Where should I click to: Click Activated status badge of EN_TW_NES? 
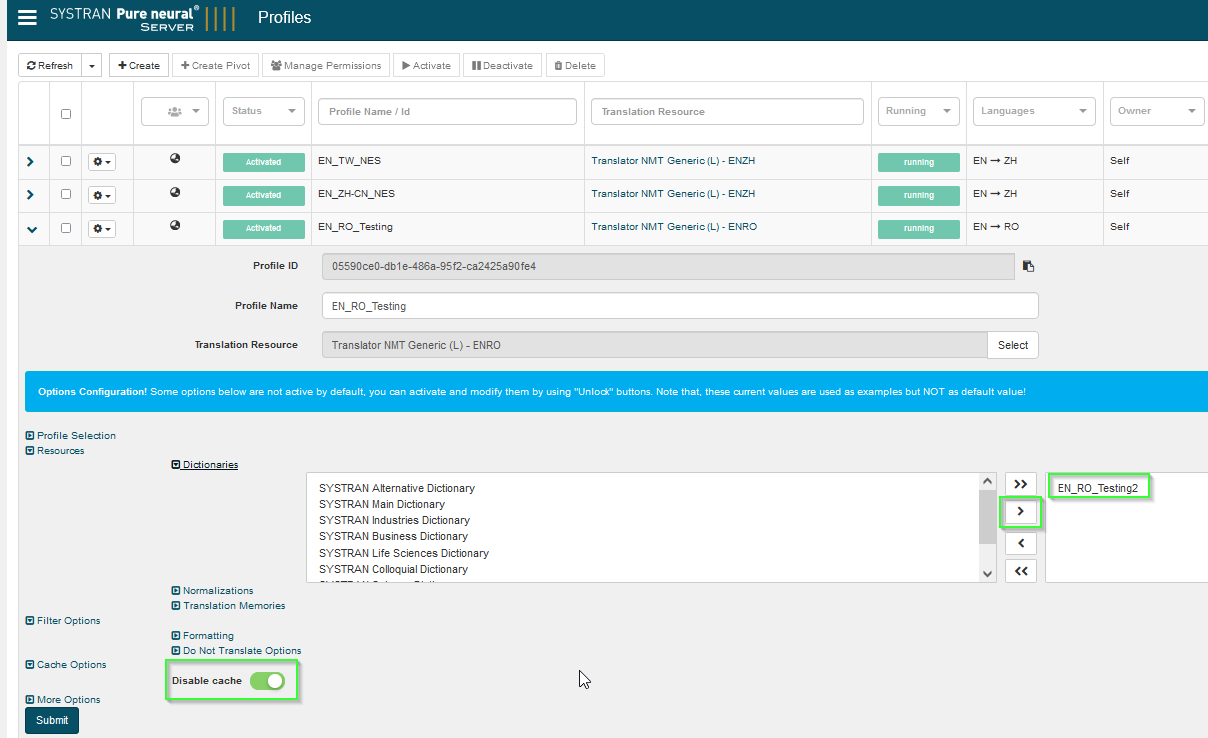263,162
